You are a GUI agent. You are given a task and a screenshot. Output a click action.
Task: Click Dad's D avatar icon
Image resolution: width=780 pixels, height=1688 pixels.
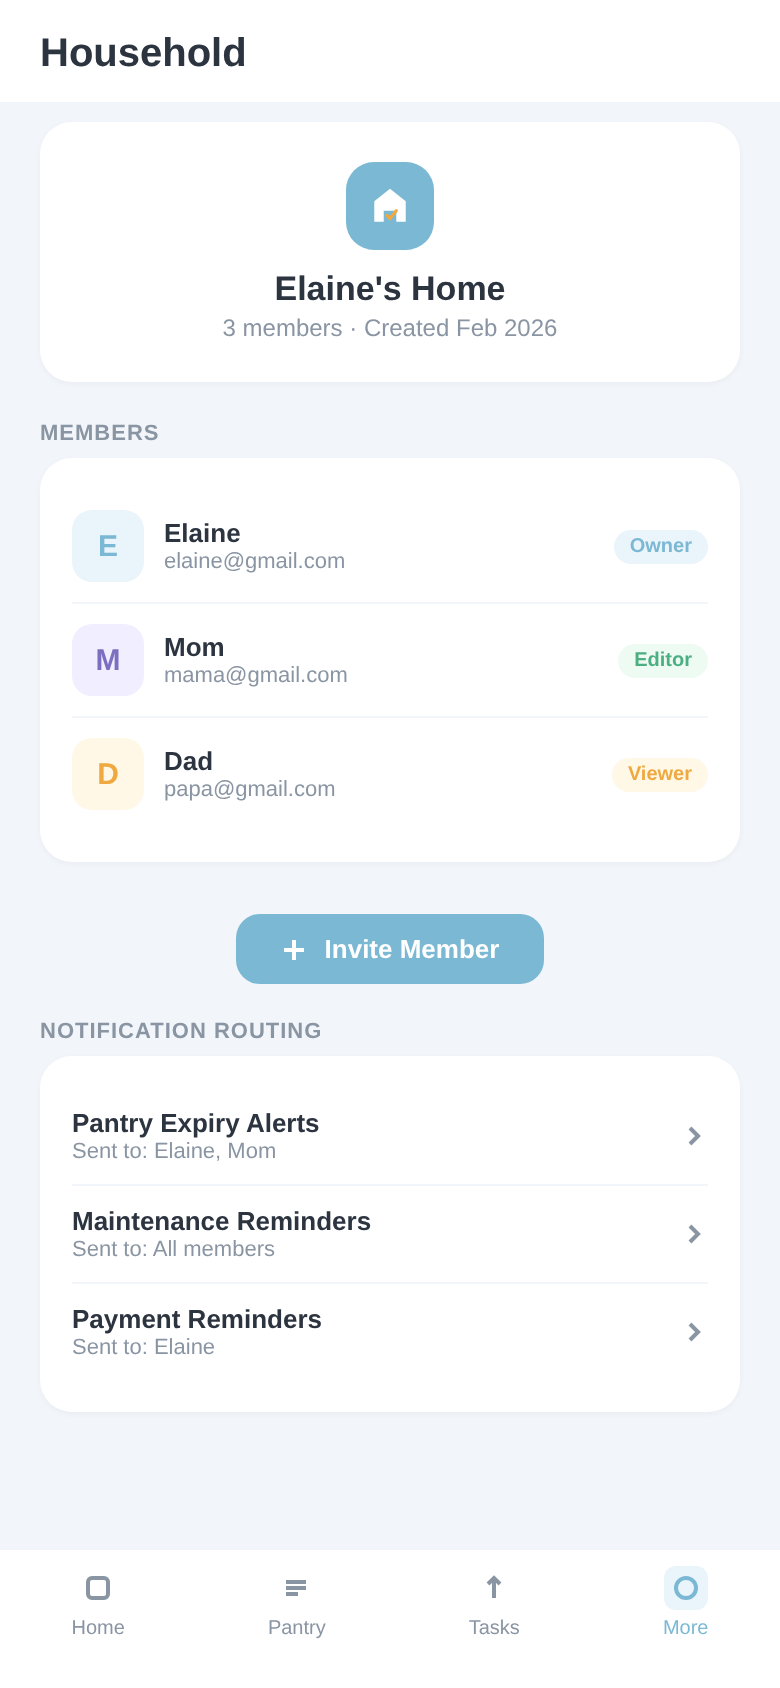108,774
